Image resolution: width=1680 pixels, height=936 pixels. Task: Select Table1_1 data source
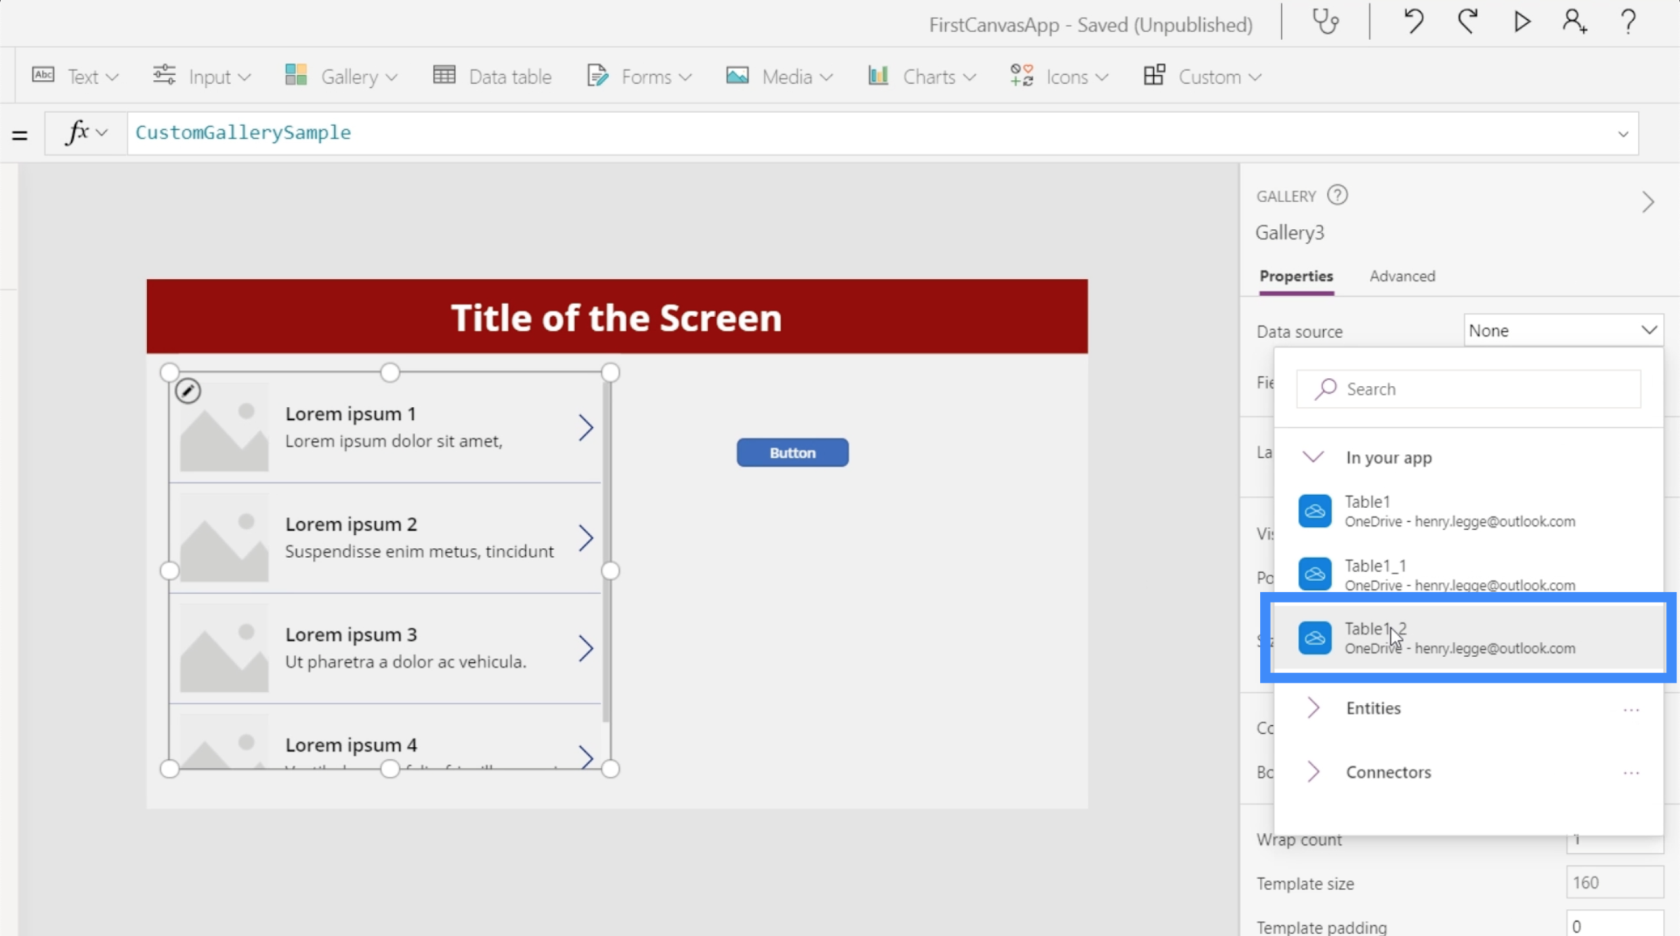[x=1468, y=574]
